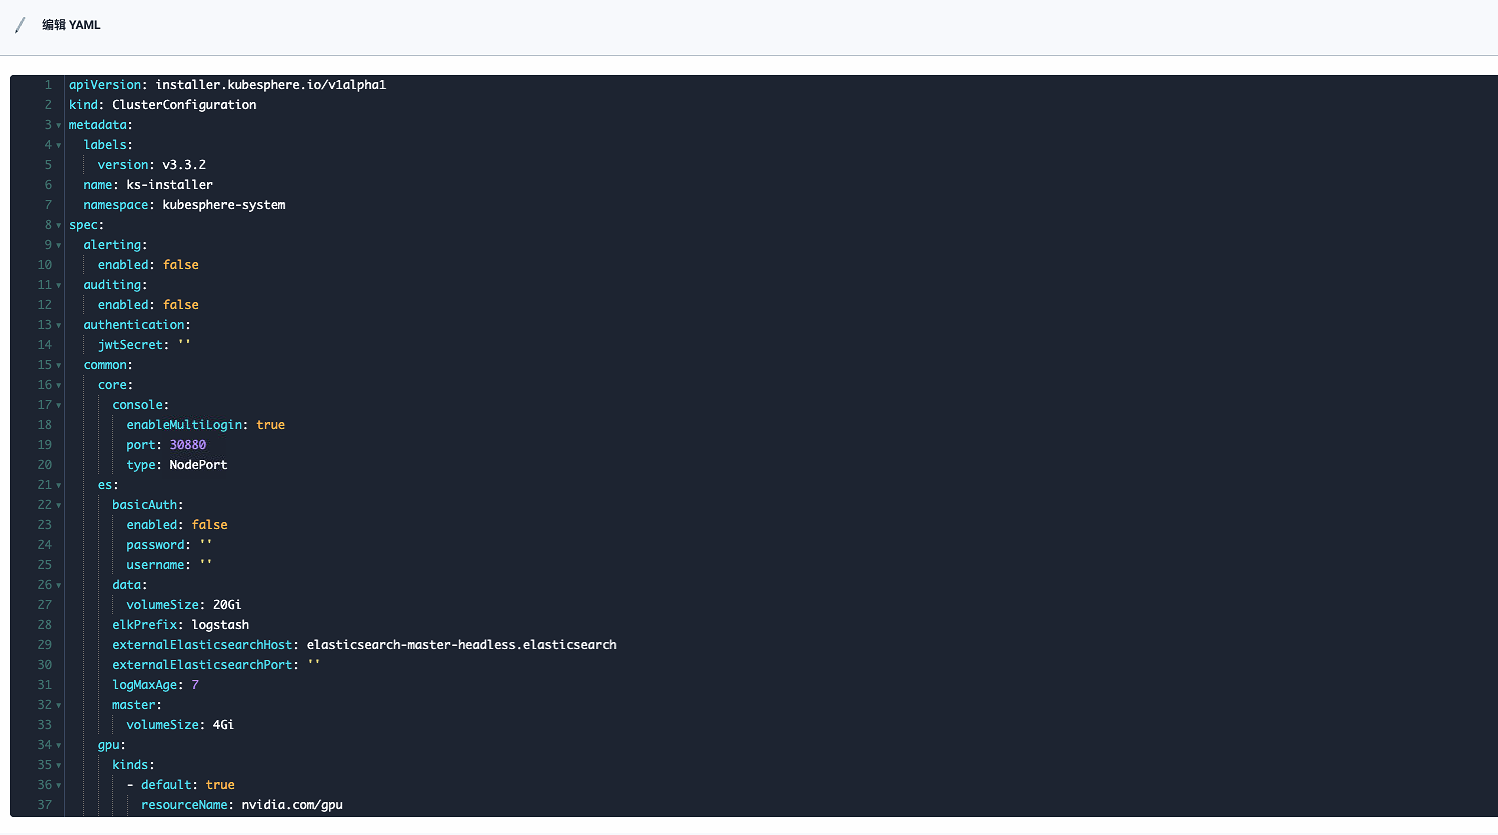Image resolution: width=1498 pixels, height=835 pixels.
Task: Click line number 1 in the gutter
Action: (48, 85)
